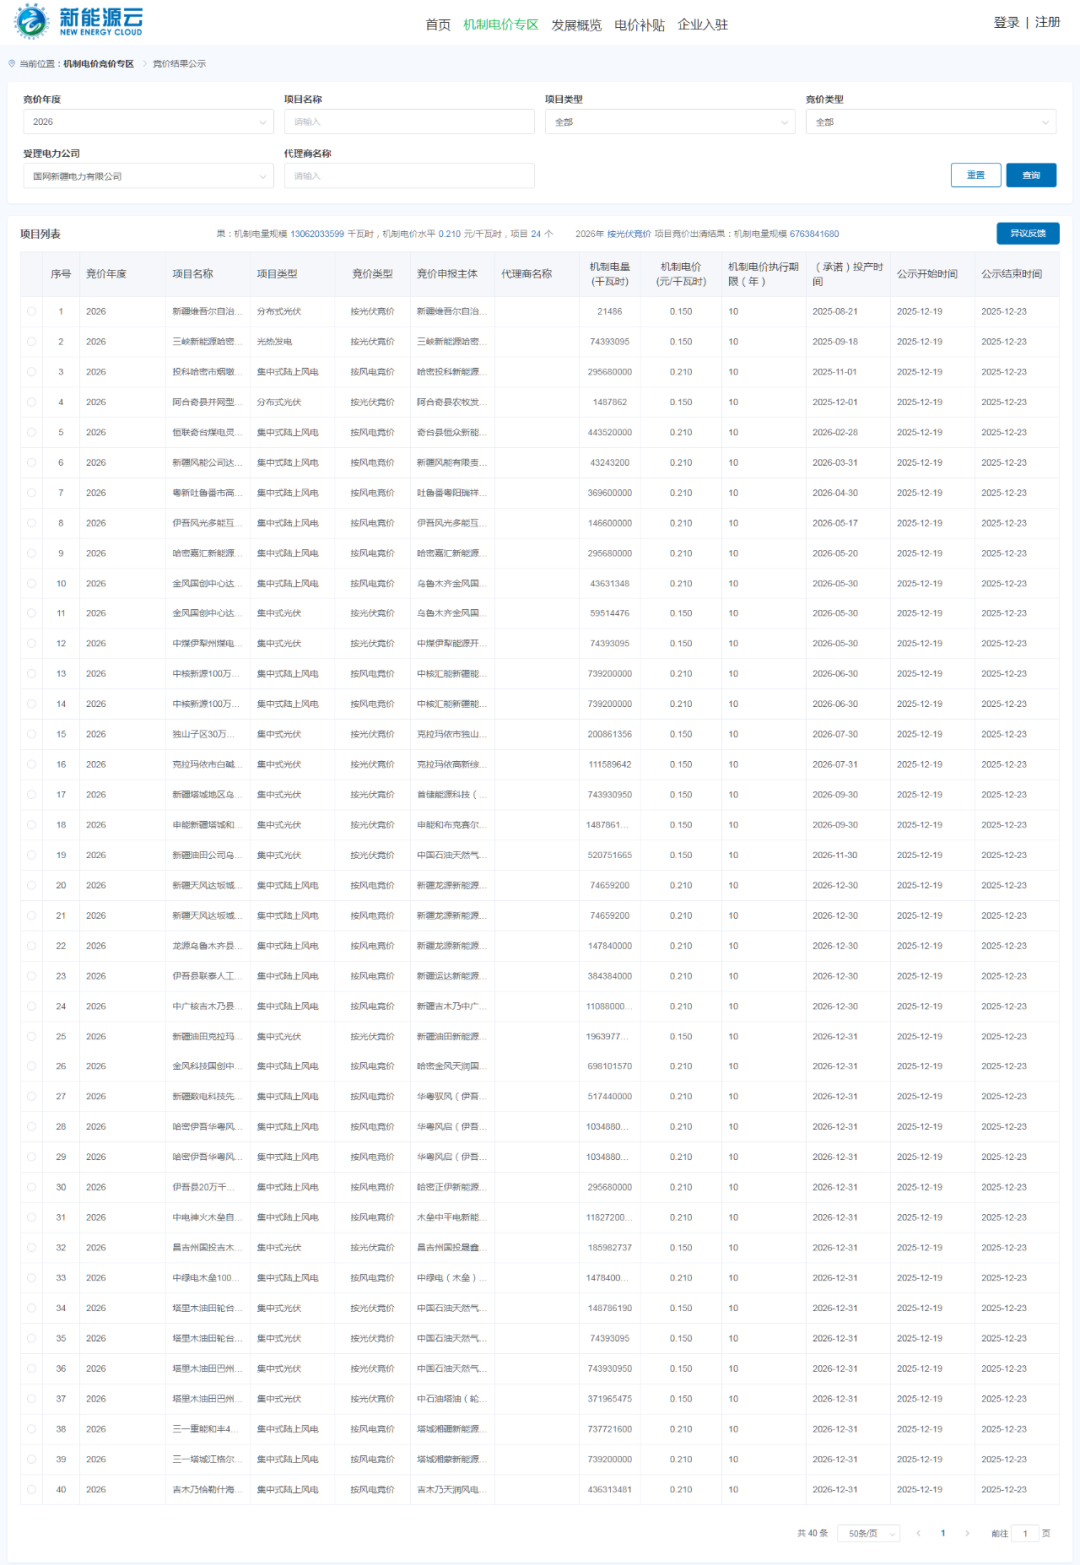Select the radio button for row 40
The image size is (1080, 1565).
pos(32,1490)
